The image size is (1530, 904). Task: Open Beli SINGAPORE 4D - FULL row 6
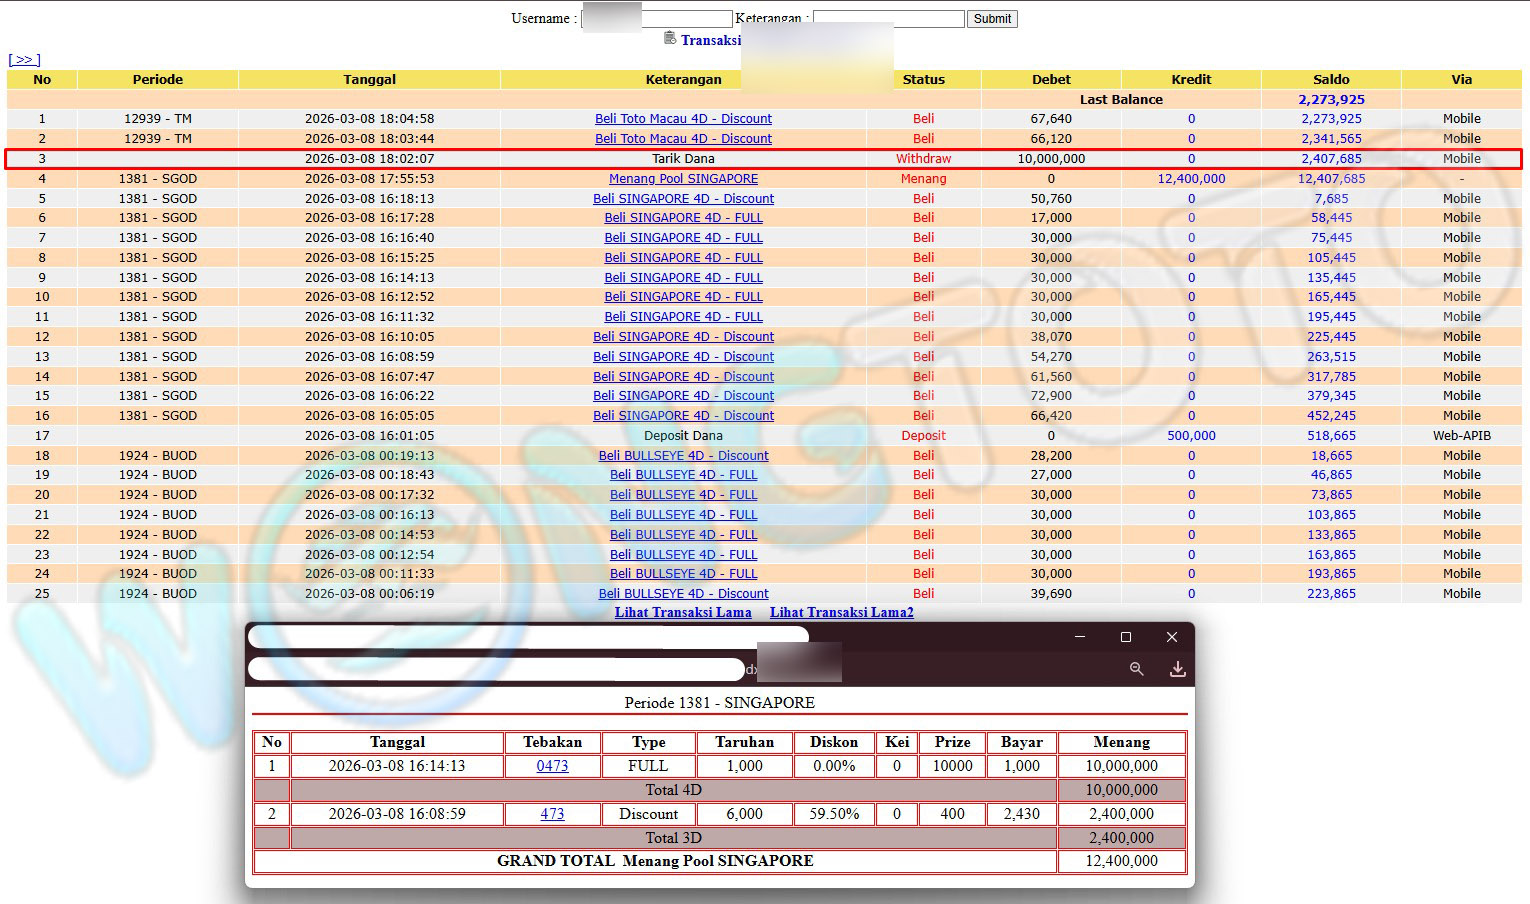pyautogui.click(x=683, y=218)
